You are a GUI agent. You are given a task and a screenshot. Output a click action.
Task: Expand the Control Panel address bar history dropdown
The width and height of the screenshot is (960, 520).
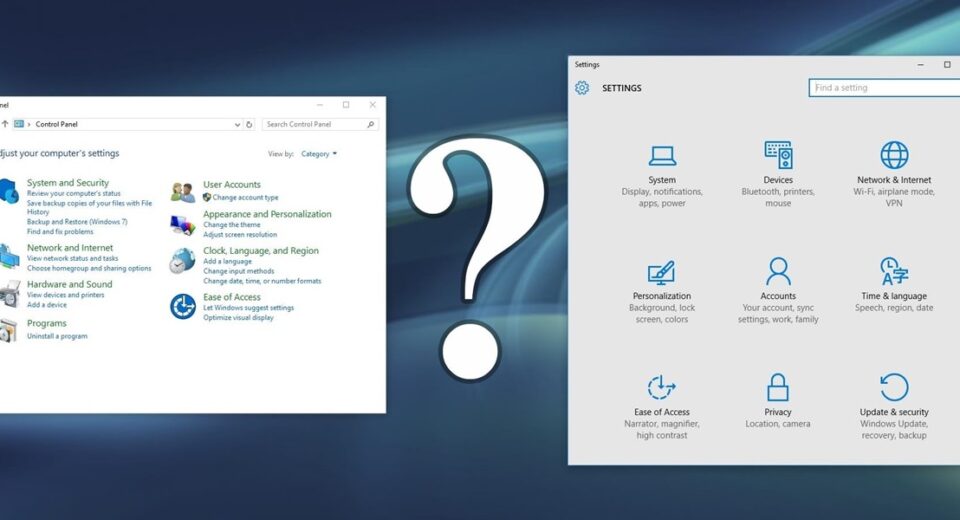[x=238, y=124]
